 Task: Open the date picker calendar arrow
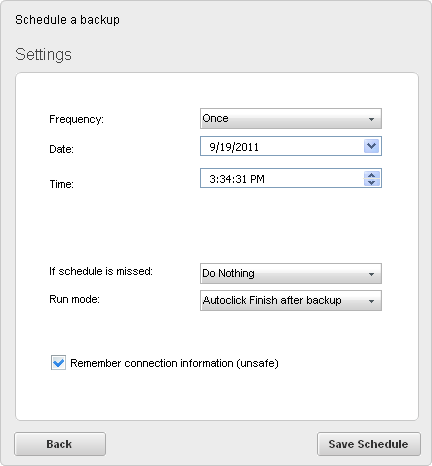coord(371,146)
